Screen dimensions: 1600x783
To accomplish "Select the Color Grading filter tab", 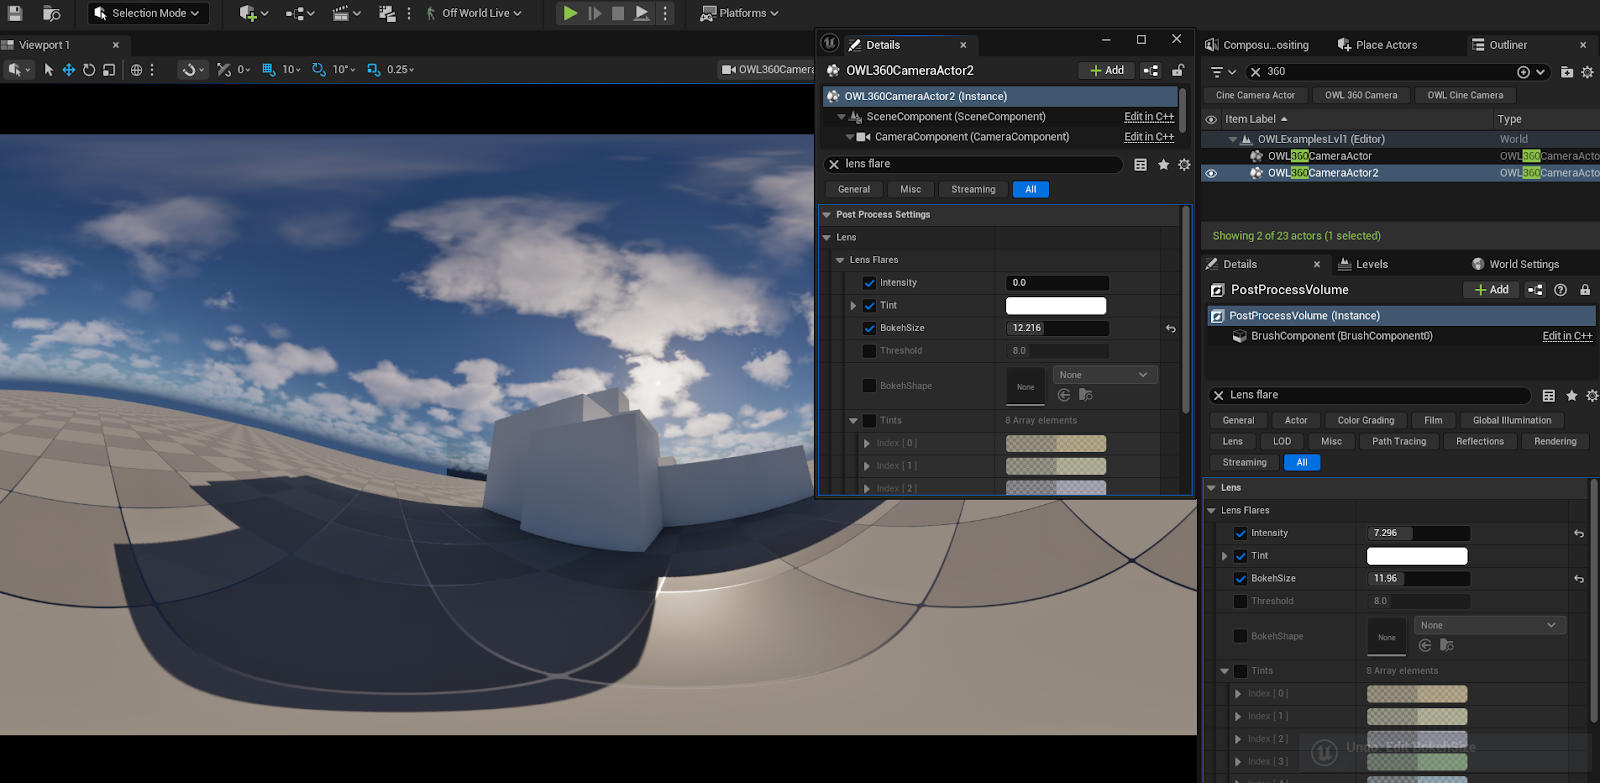I will (x=1365, y=421).
